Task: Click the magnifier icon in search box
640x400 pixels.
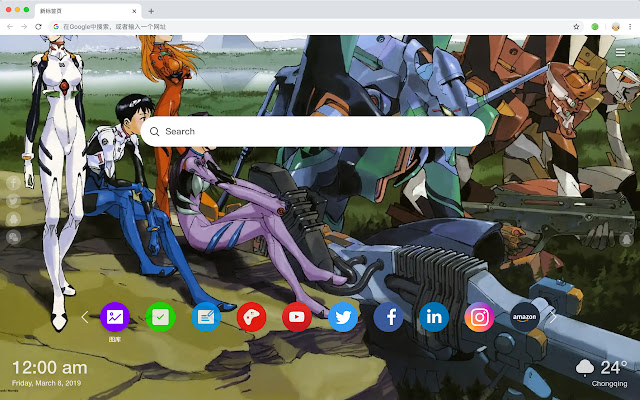Action: tap(155, 131)
